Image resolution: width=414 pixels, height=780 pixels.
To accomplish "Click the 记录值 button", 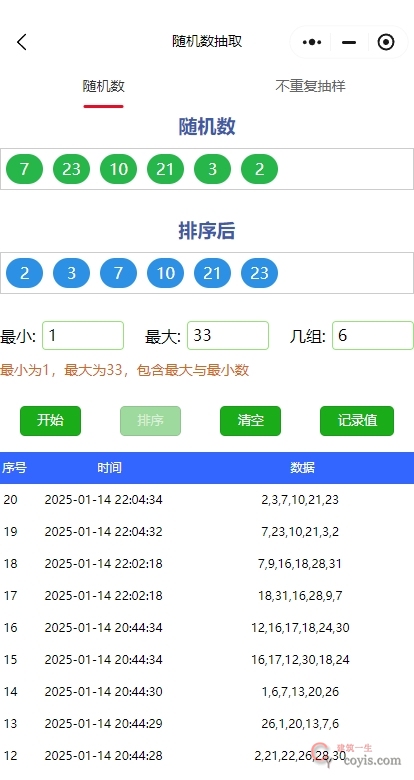I will [357, 421].
